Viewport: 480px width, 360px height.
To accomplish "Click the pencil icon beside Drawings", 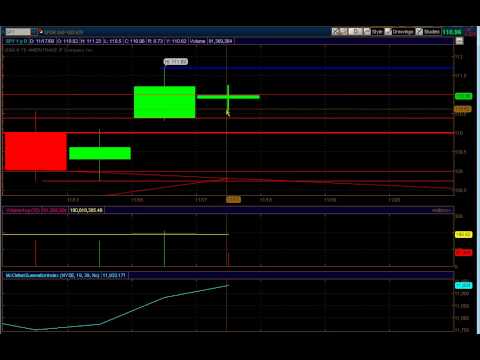I will tap(388, 32).
